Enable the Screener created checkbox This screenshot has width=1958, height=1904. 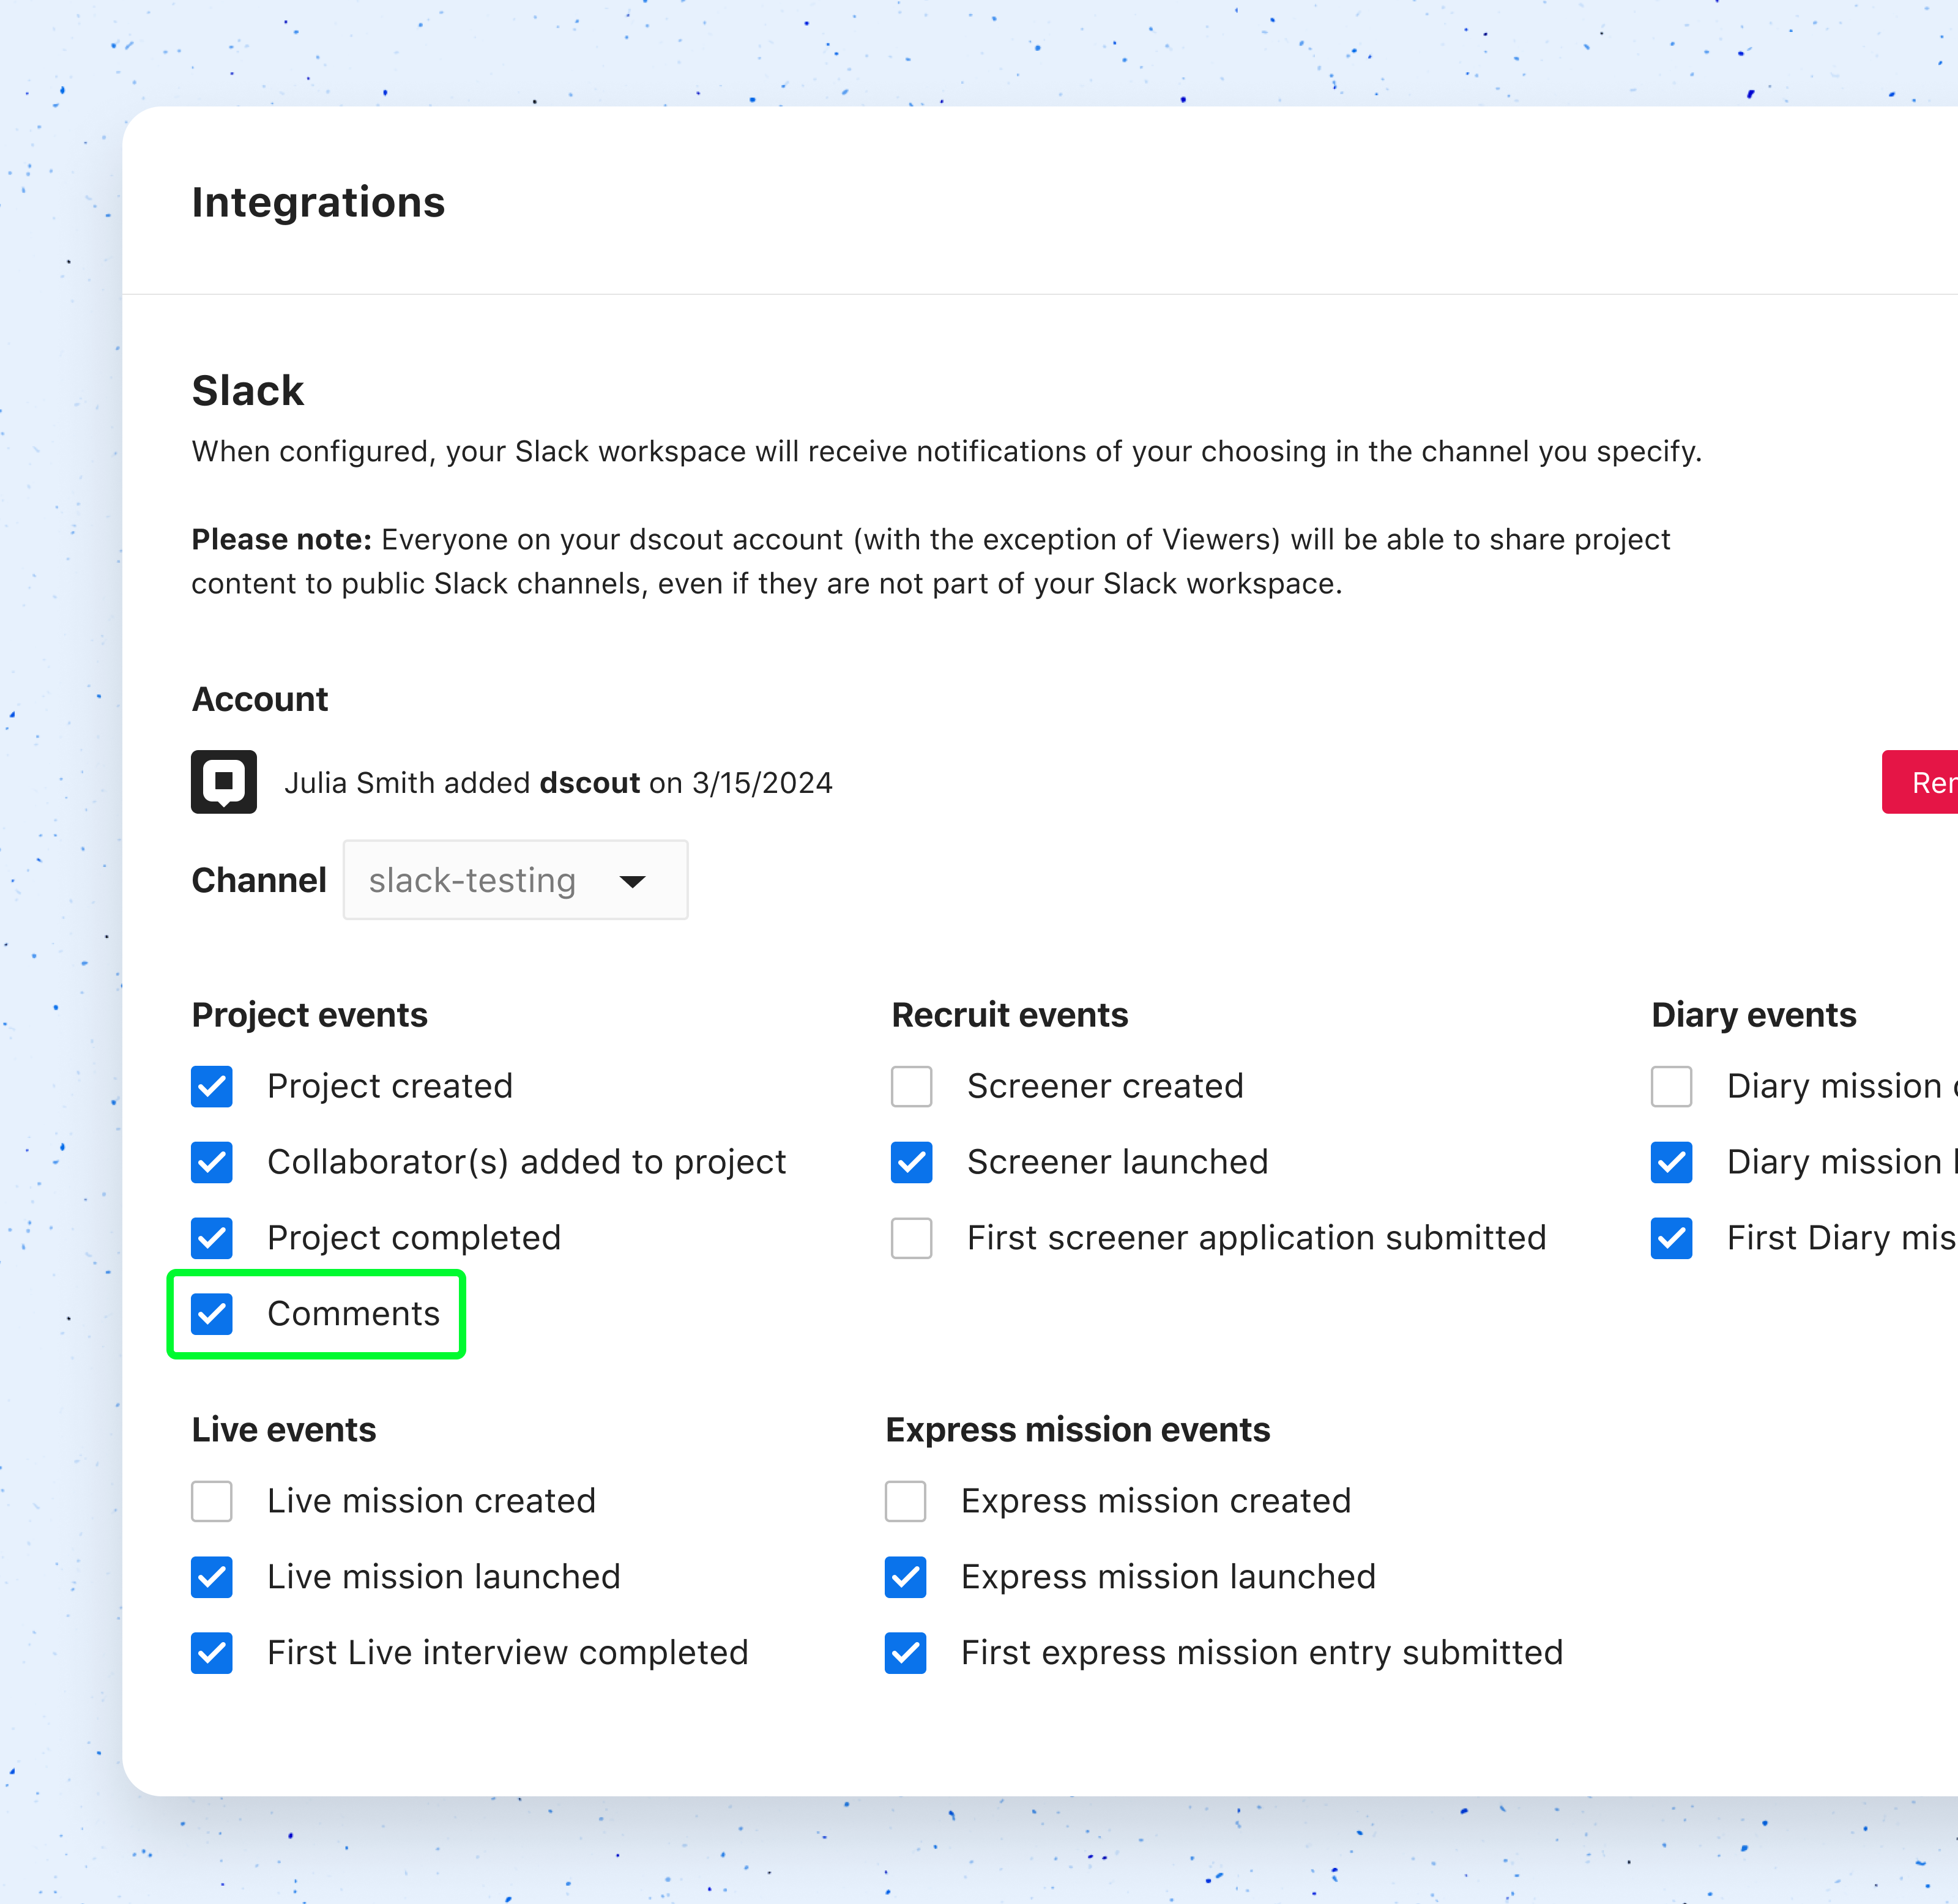(911, 1087)
